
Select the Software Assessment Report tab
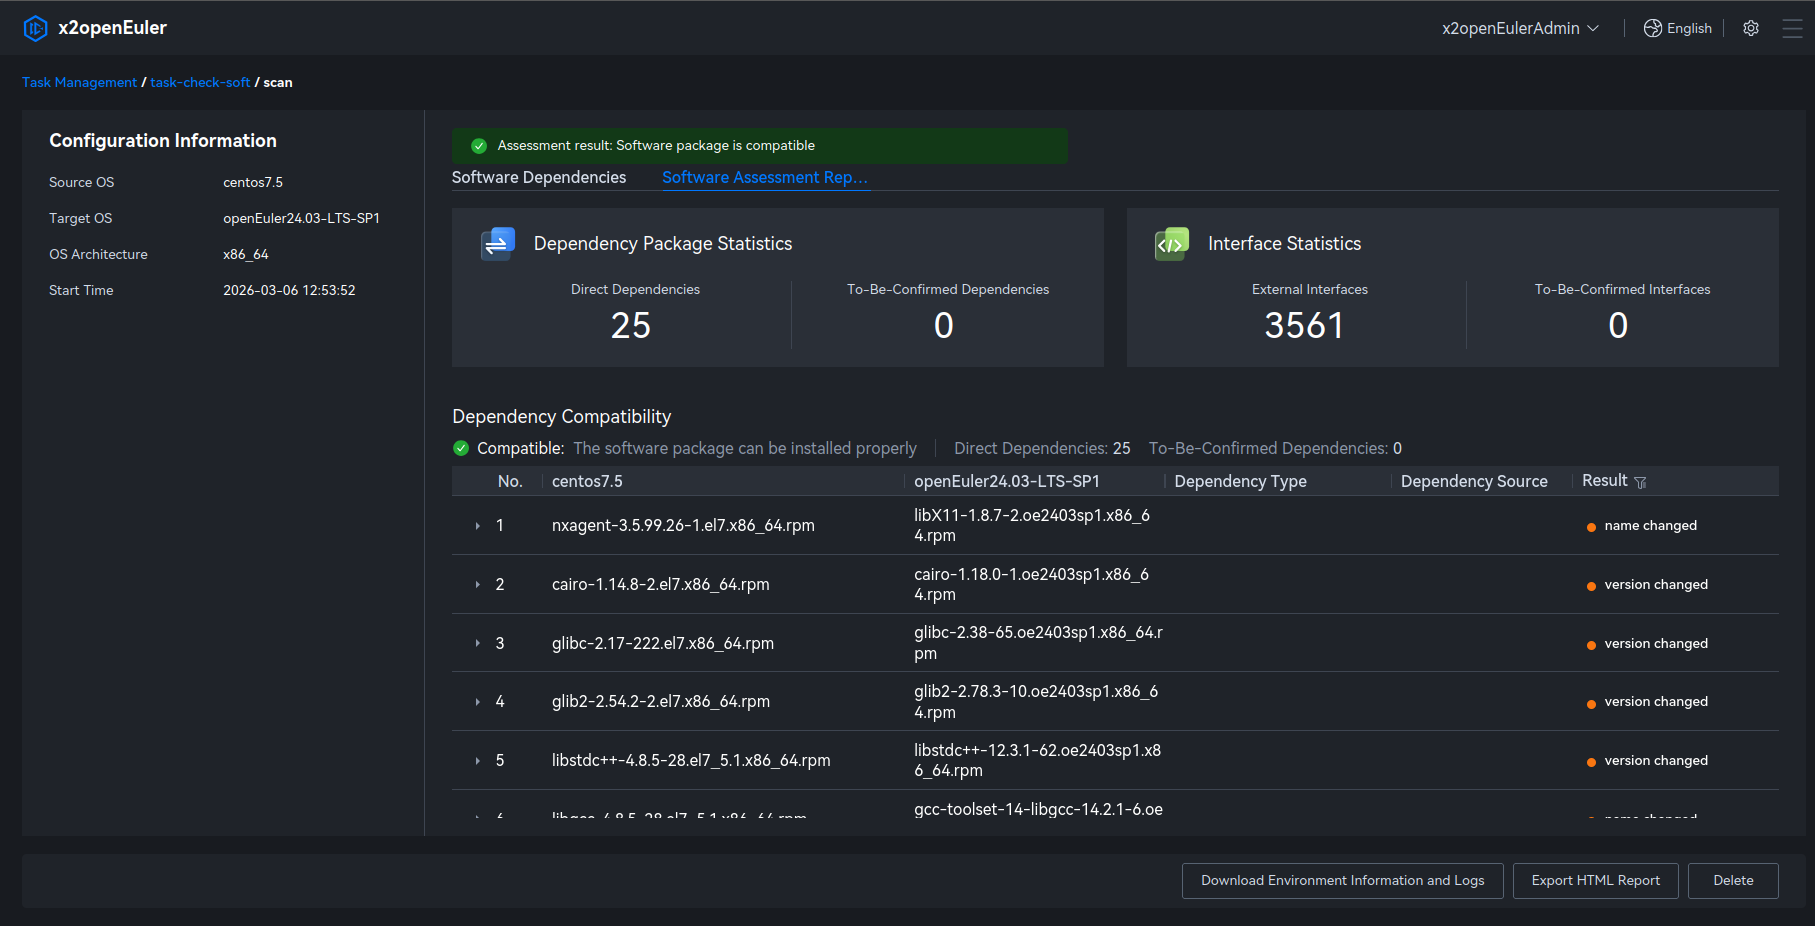[765, 177]
